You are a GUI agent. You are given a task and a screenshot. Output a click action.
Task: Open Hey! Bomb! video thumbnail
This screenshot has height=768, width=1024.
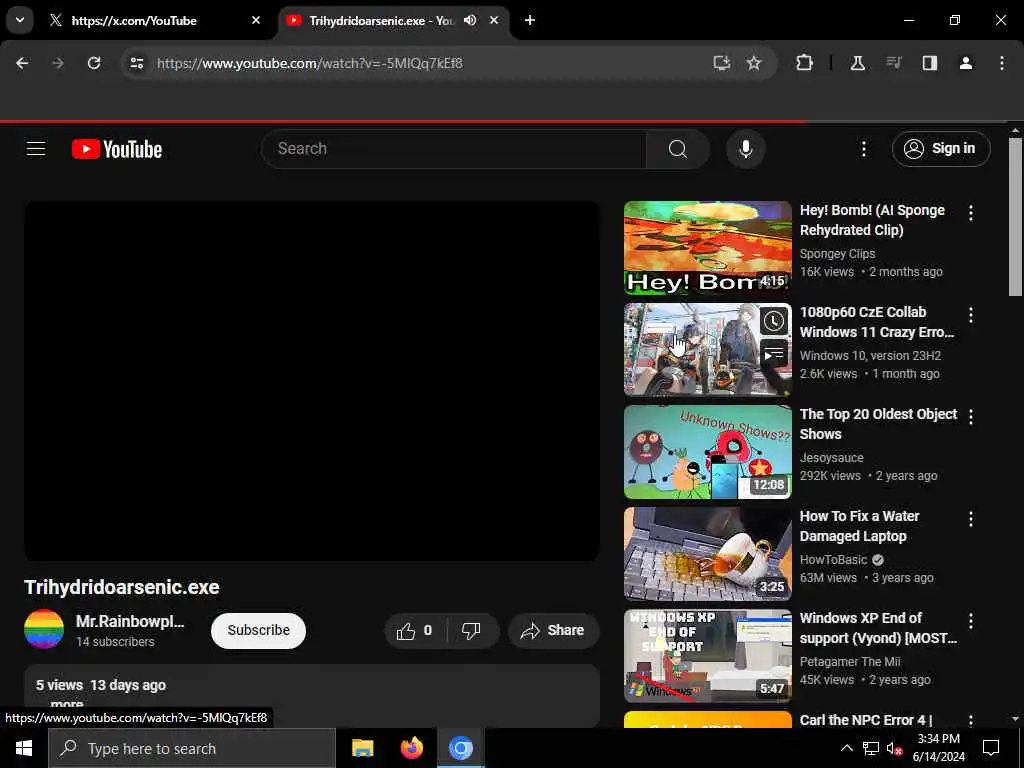click(x=707, y=248)
